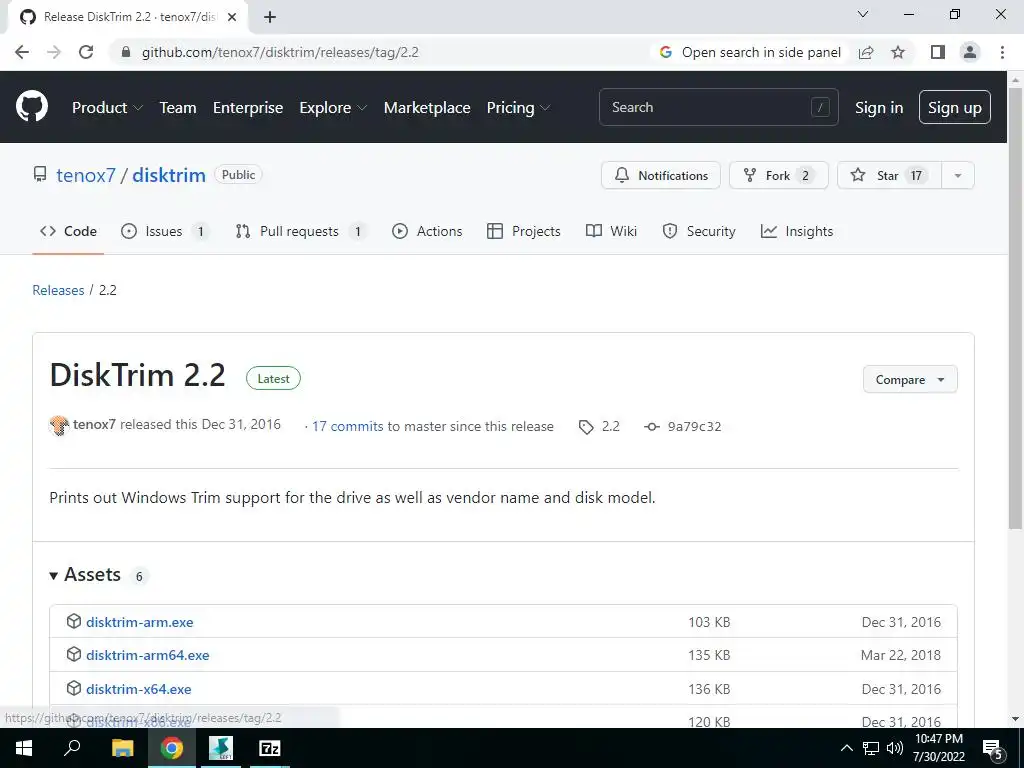Open the Marketplace menu item
Screen dimensions: 1024x768
pos(427,108)
